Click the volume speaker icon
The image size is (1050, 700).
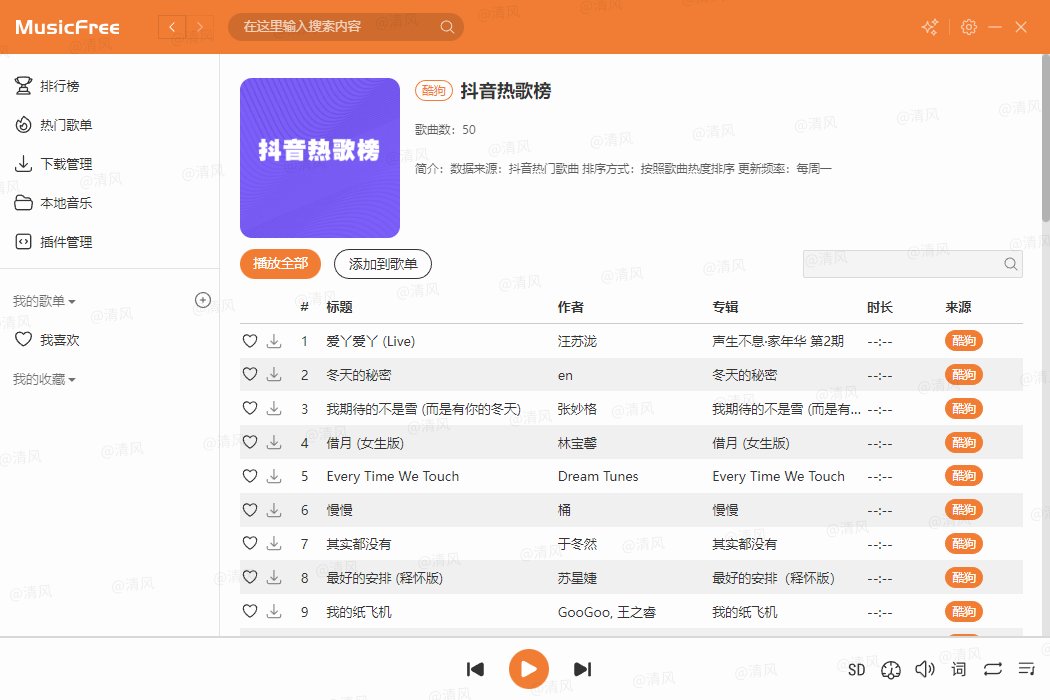coord(925,669)
